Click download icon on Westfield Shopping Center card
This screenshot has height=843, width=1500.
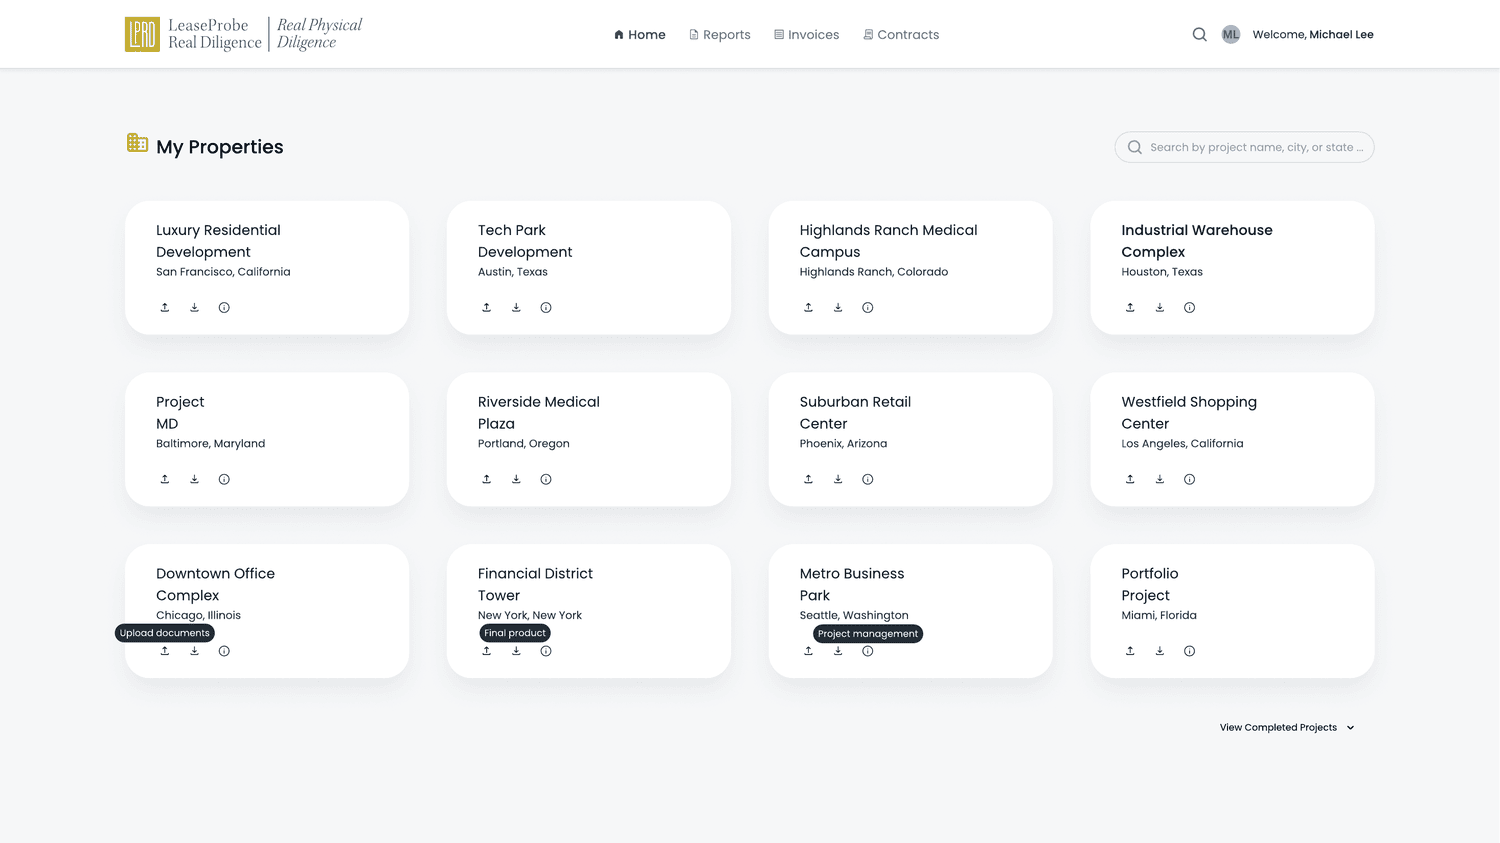(1160, 479)
